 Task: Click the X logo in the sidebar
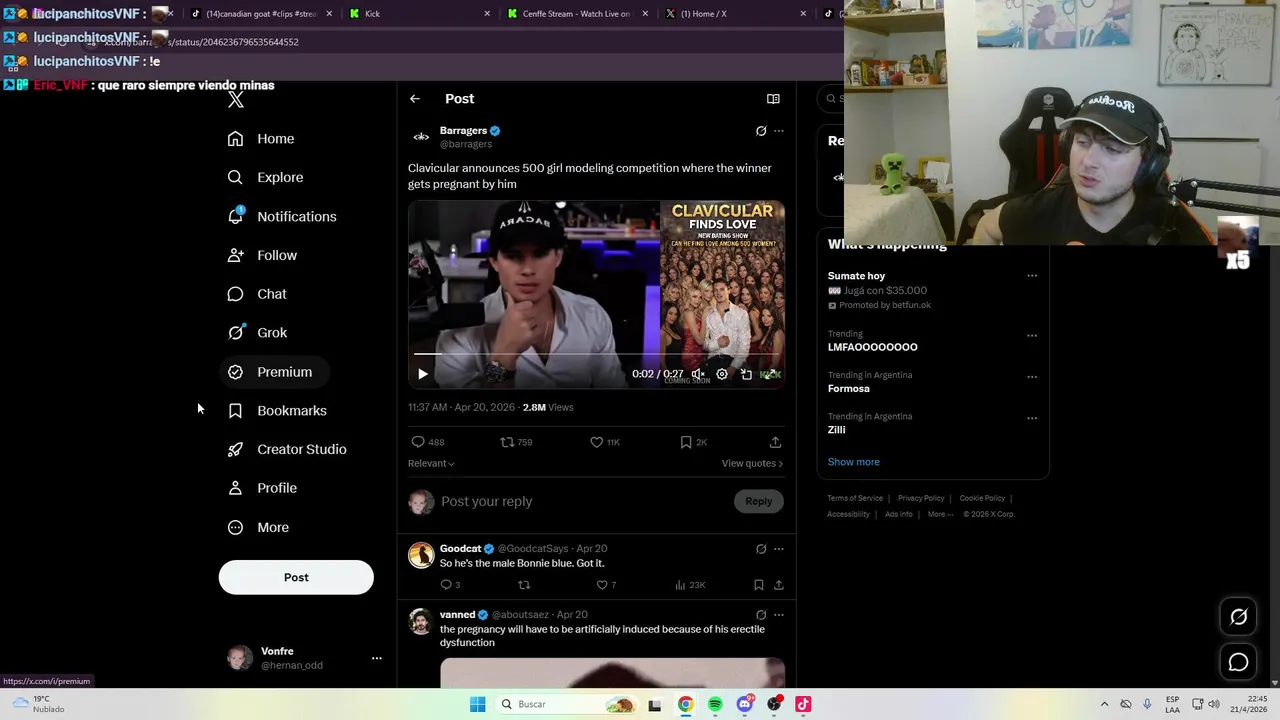[235, 99]
